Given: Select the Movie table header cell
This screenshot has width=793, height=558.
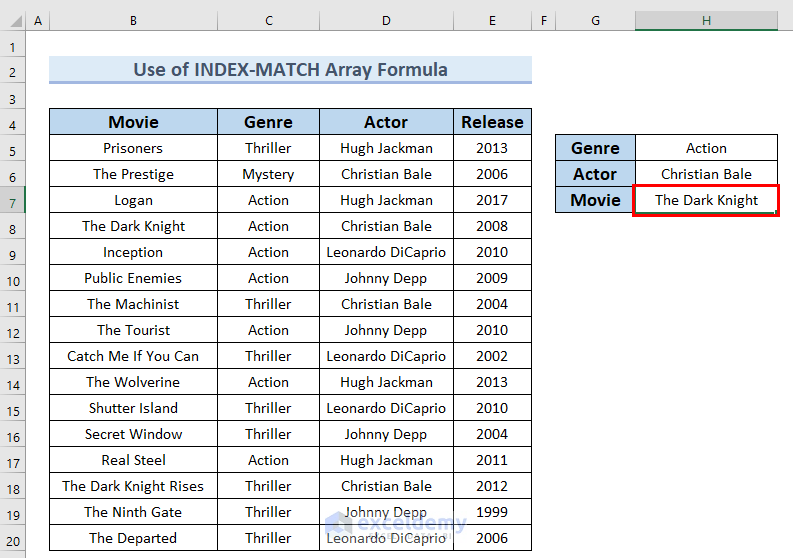Looking at the screenshot, I should [133, 122].
